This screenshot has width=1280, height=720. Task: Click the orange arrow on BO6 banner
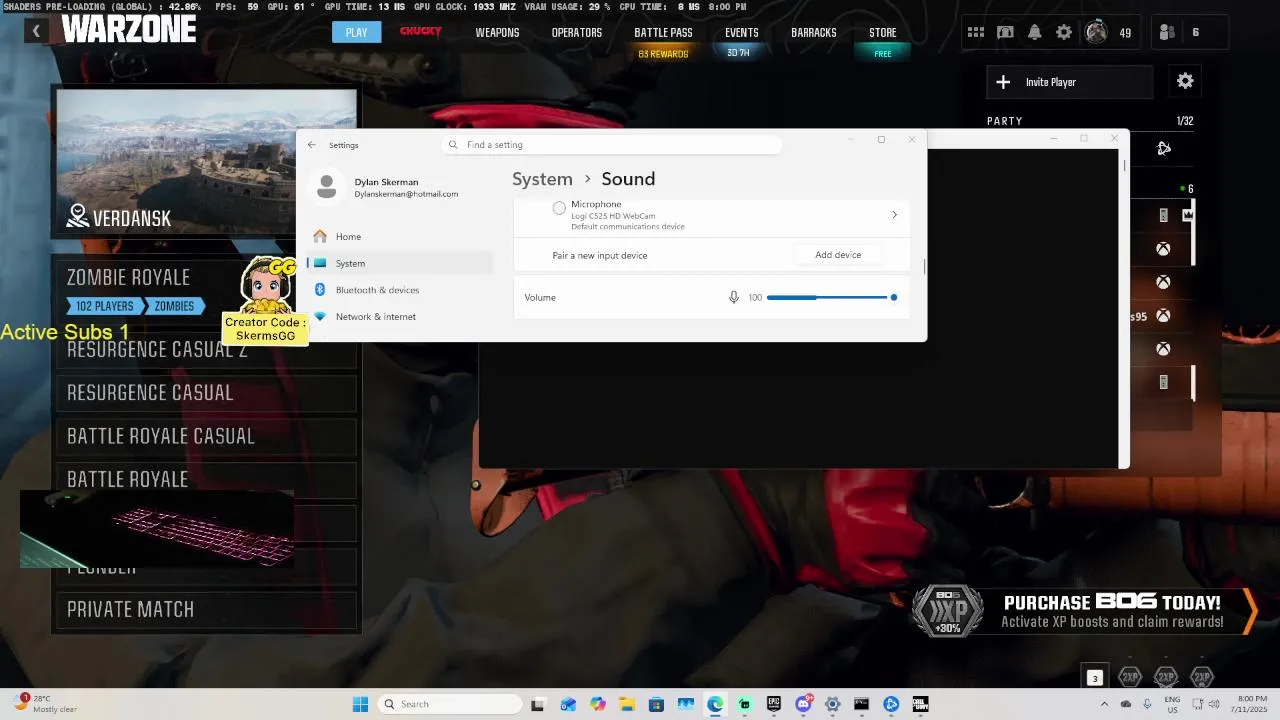coord(1250,612)
